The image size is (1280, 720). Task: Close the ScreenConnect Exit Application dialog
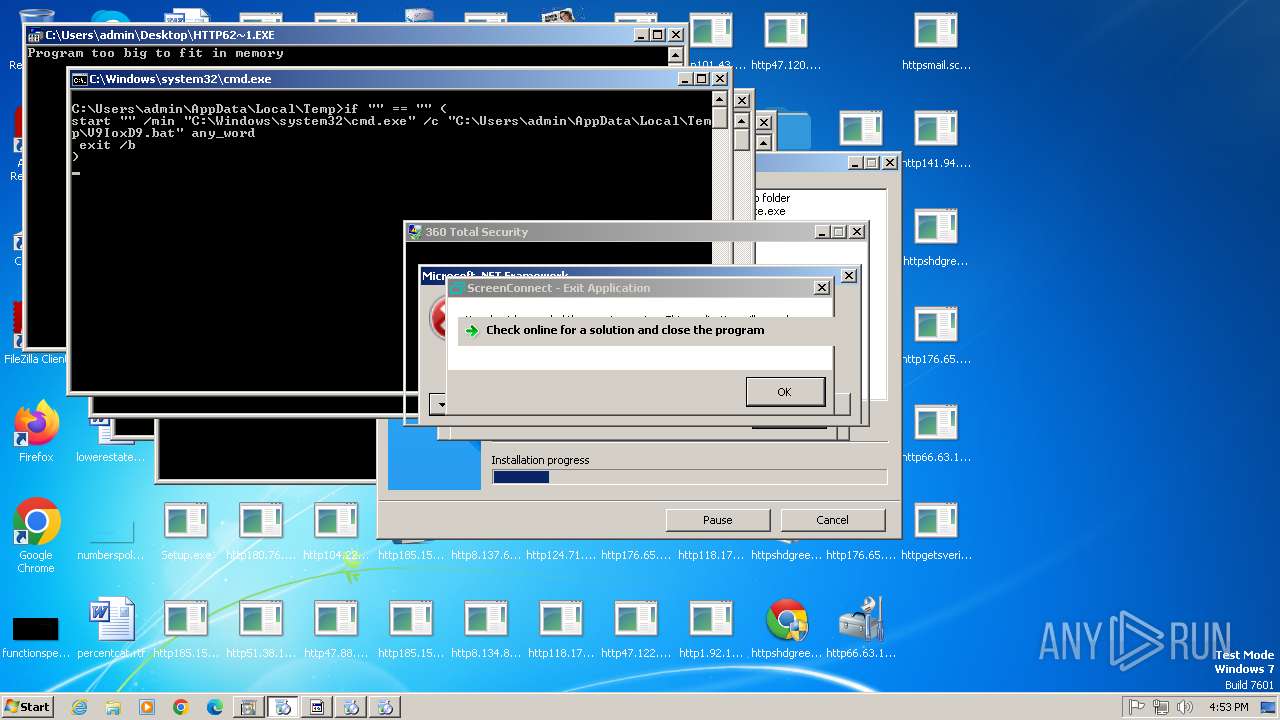coord(822,288)
